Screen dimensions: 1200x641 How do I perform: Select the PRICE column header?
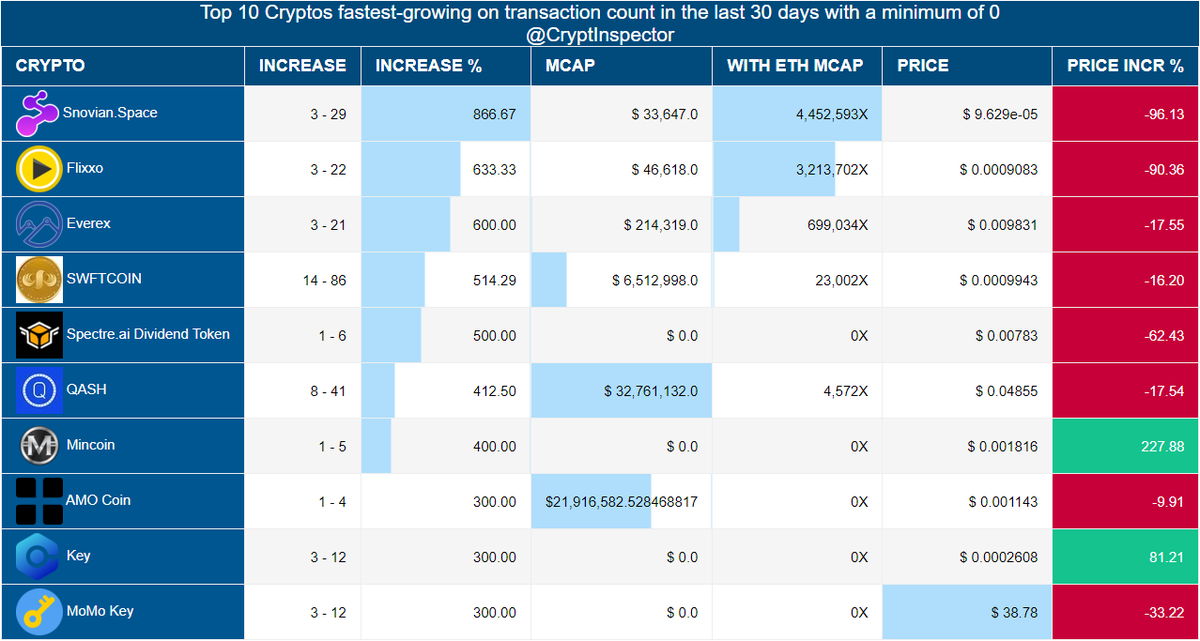point(967,66)
